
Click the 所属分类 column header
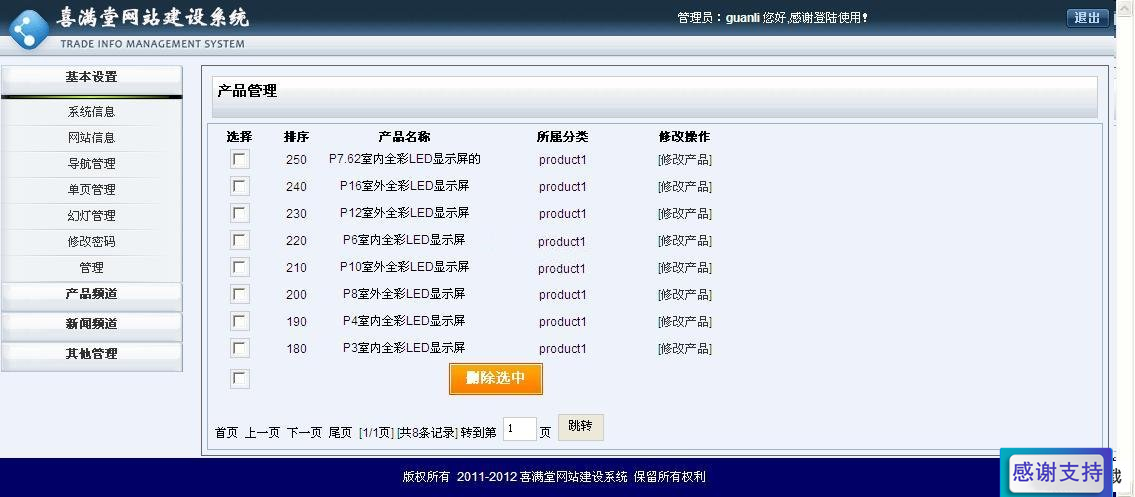point(562,137)
